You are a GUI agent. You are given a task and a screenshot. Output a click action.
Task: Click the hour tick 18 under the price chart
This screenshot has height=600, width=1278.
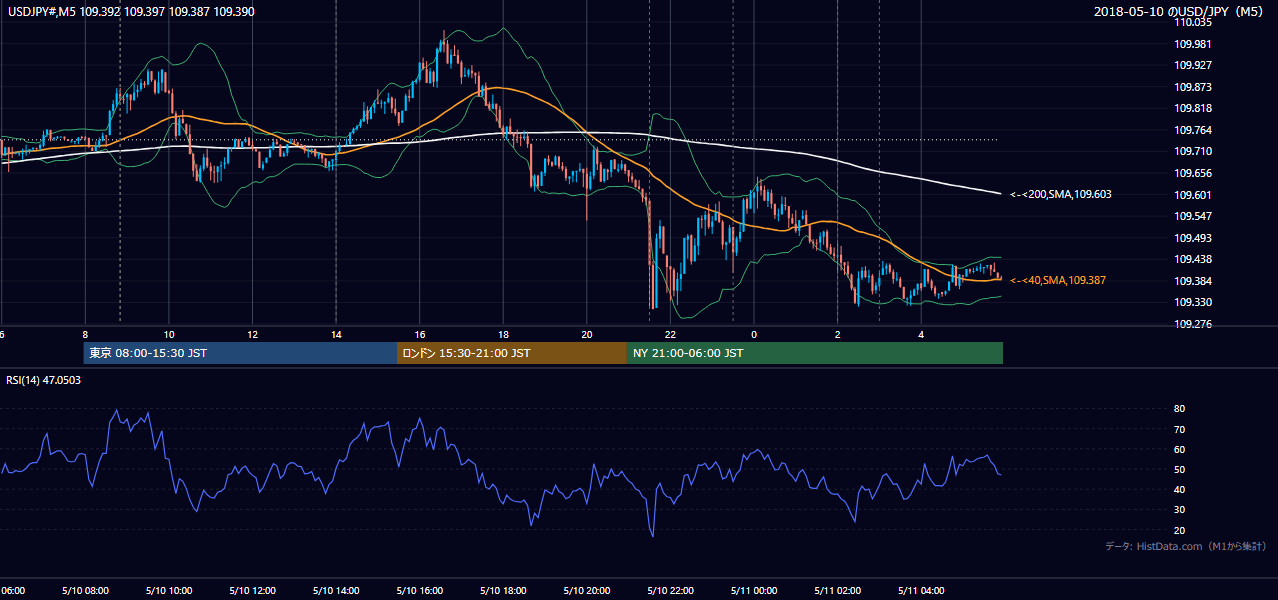point(503,335)
